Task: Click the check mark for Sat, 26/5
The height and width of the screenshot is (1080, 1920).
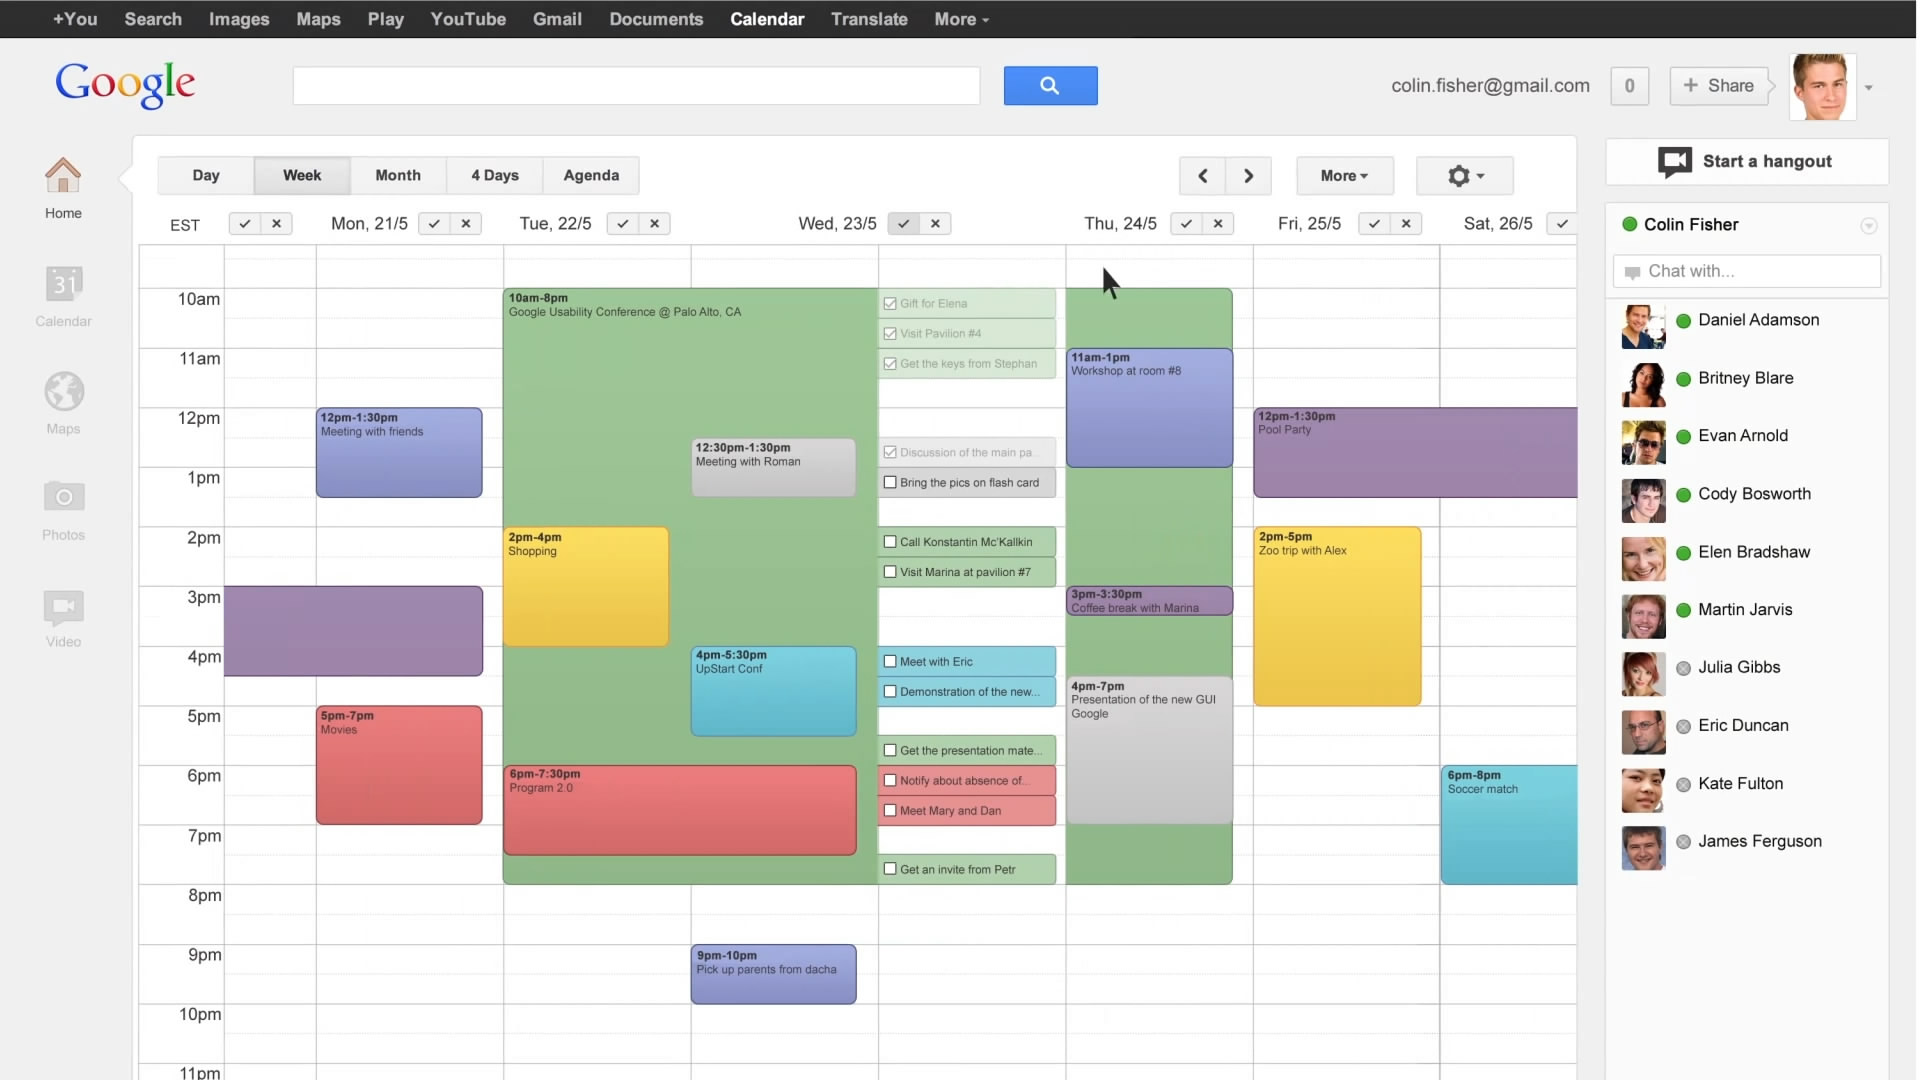Action: point(1562,224)
